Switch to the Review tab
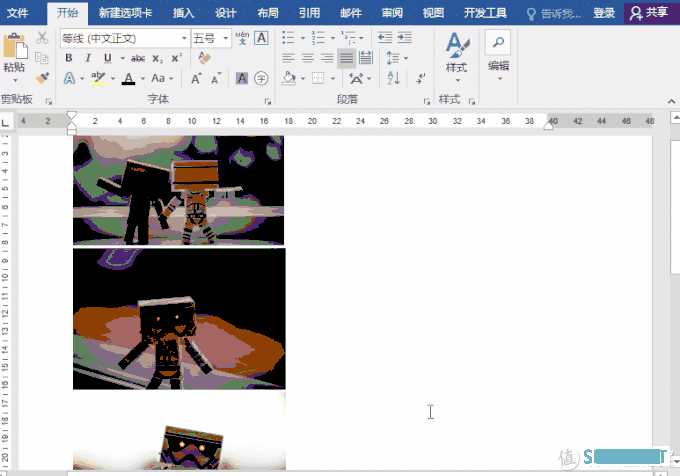 pyautogui.click(x=392, y=13)
